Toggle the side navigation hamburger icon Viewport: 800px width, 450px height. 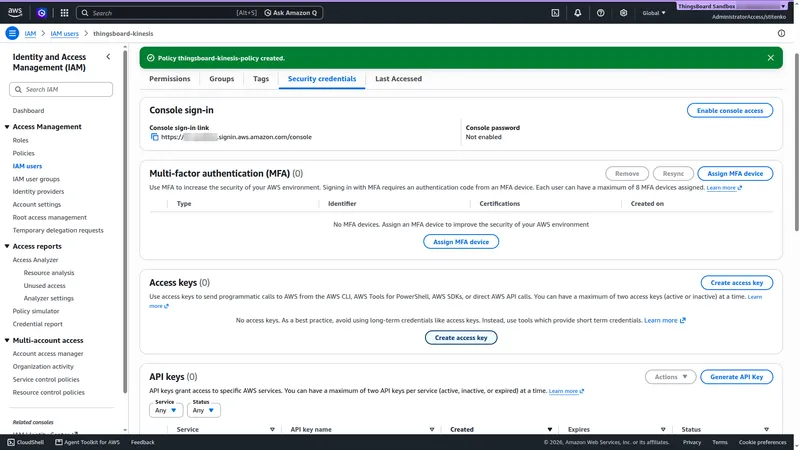[12, 33]
